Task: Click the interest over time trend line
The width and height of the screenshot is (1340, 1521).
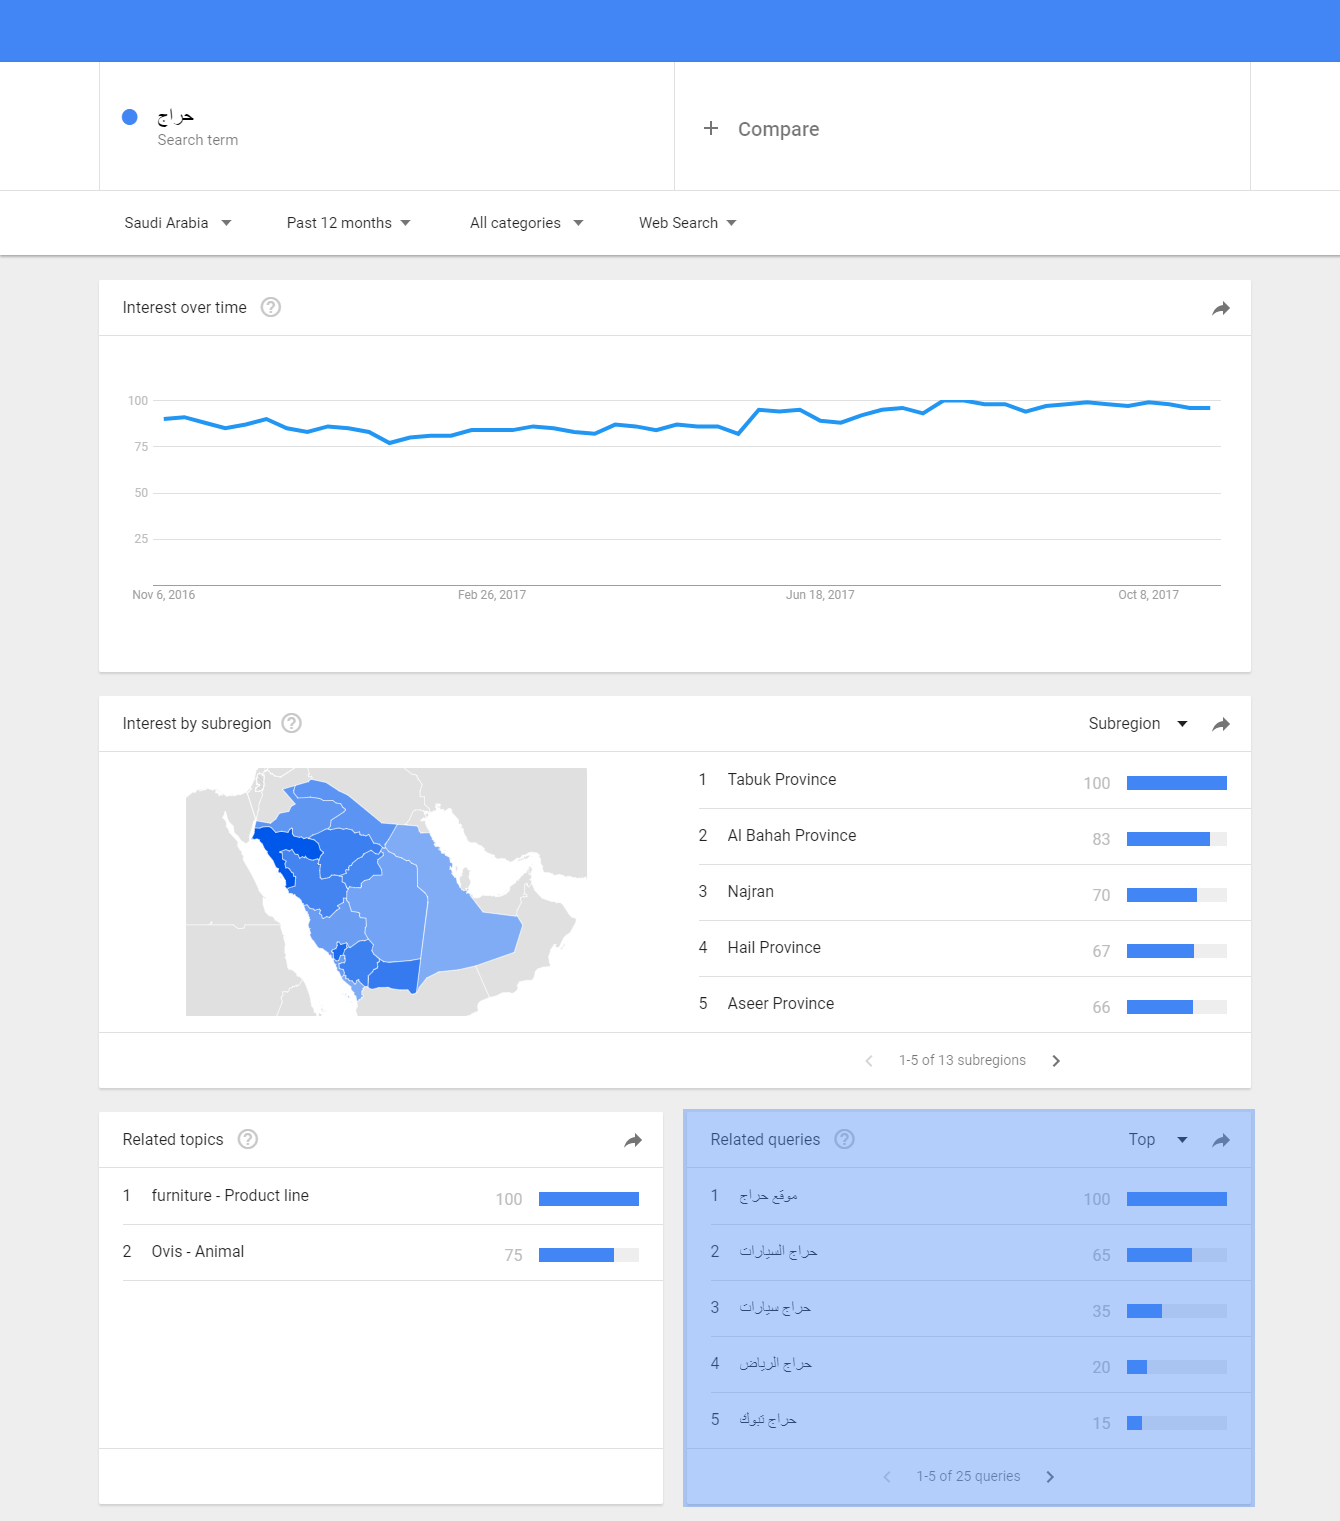Action: click(x=687, y=421)
